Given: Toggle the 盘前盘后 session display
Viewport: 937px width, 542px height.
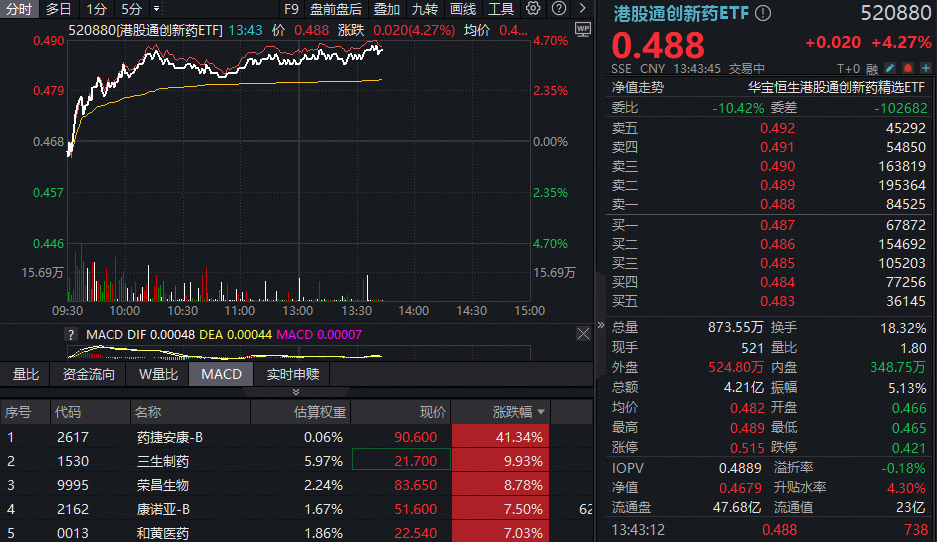Looking at the screenshot, I should pyautogui.click(x=336, y=9).
